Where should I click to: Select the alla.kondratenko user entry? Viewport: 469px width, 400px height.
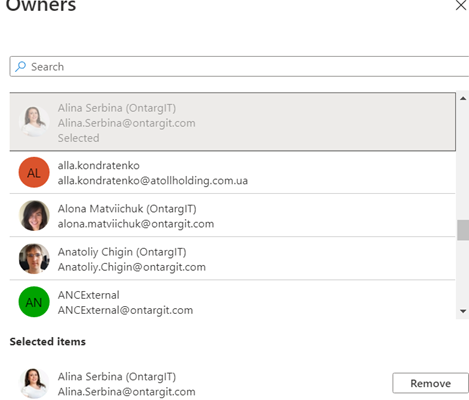click(232, 173)
